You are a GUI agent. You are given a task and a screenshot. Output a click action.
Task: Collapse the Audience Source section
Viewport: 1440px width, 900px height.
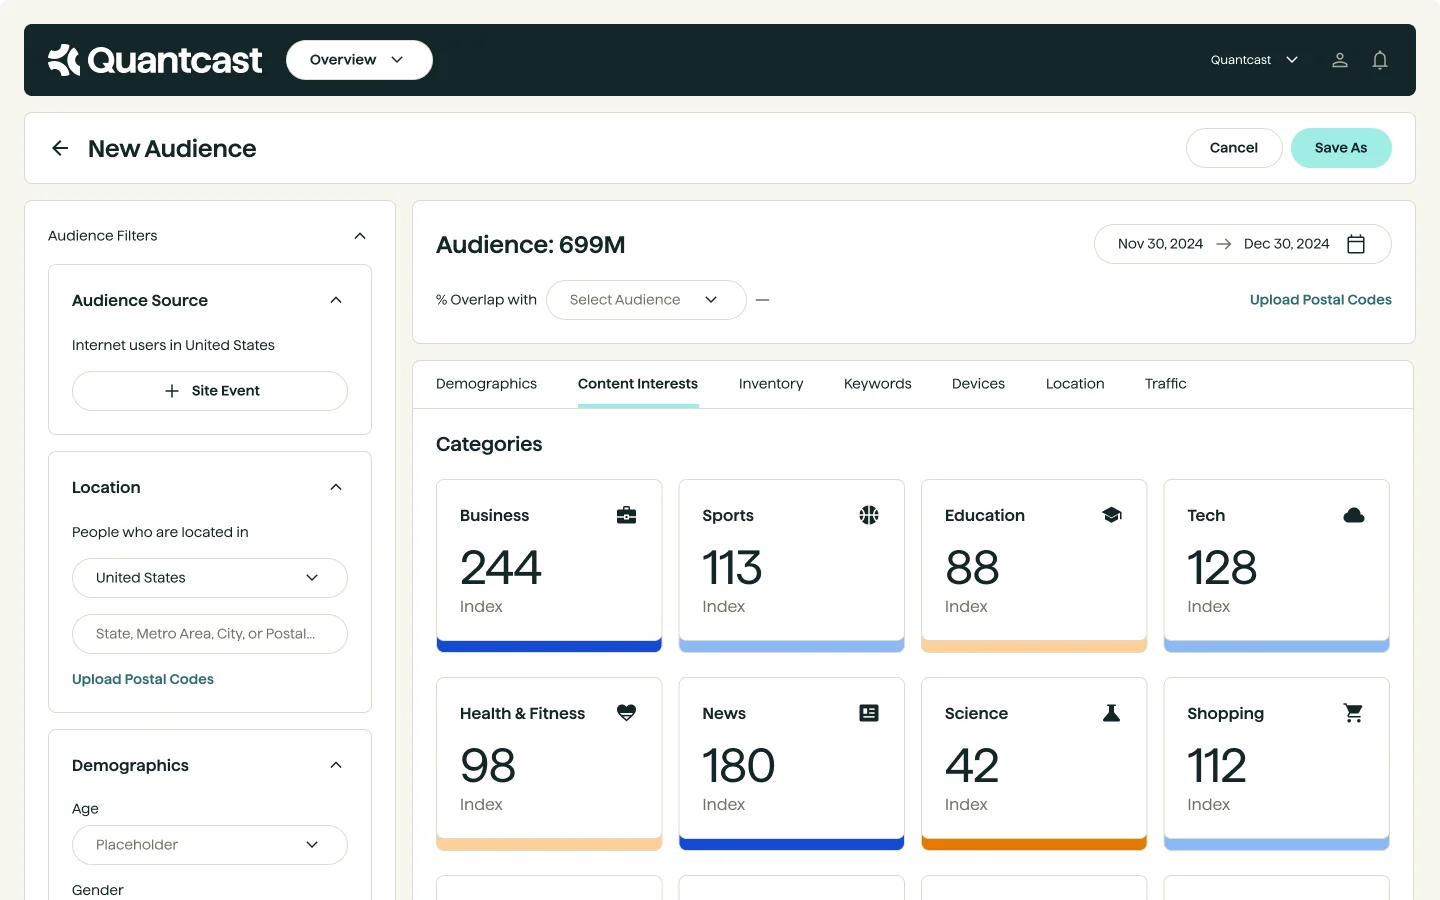coord(336,300)
